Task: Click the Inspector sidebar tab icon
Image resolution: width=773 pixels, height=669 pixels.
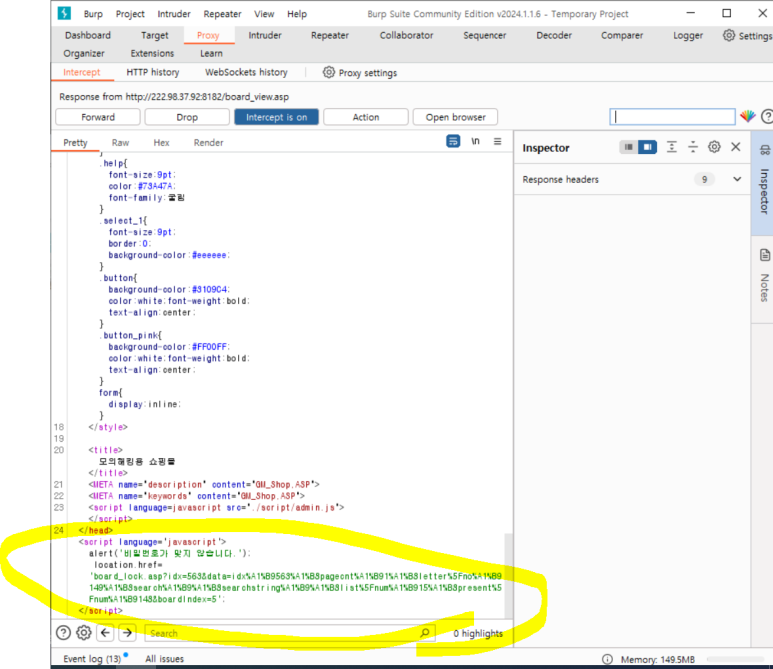Action: pyautogui.click(x=765, y=150)
